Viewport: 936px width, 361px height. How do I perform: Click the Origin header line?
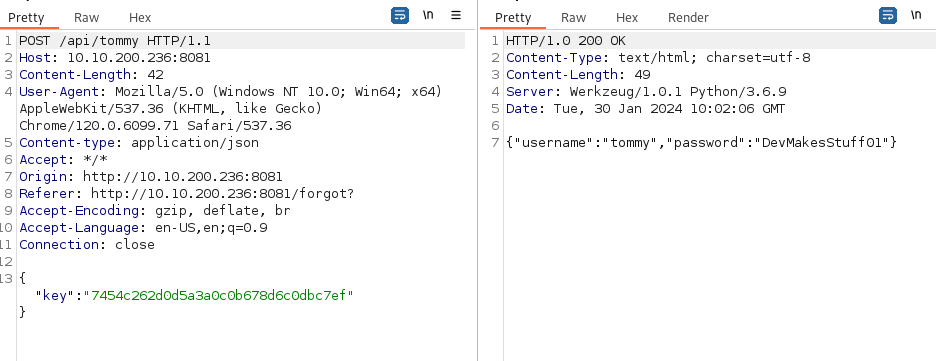[151, 177]
